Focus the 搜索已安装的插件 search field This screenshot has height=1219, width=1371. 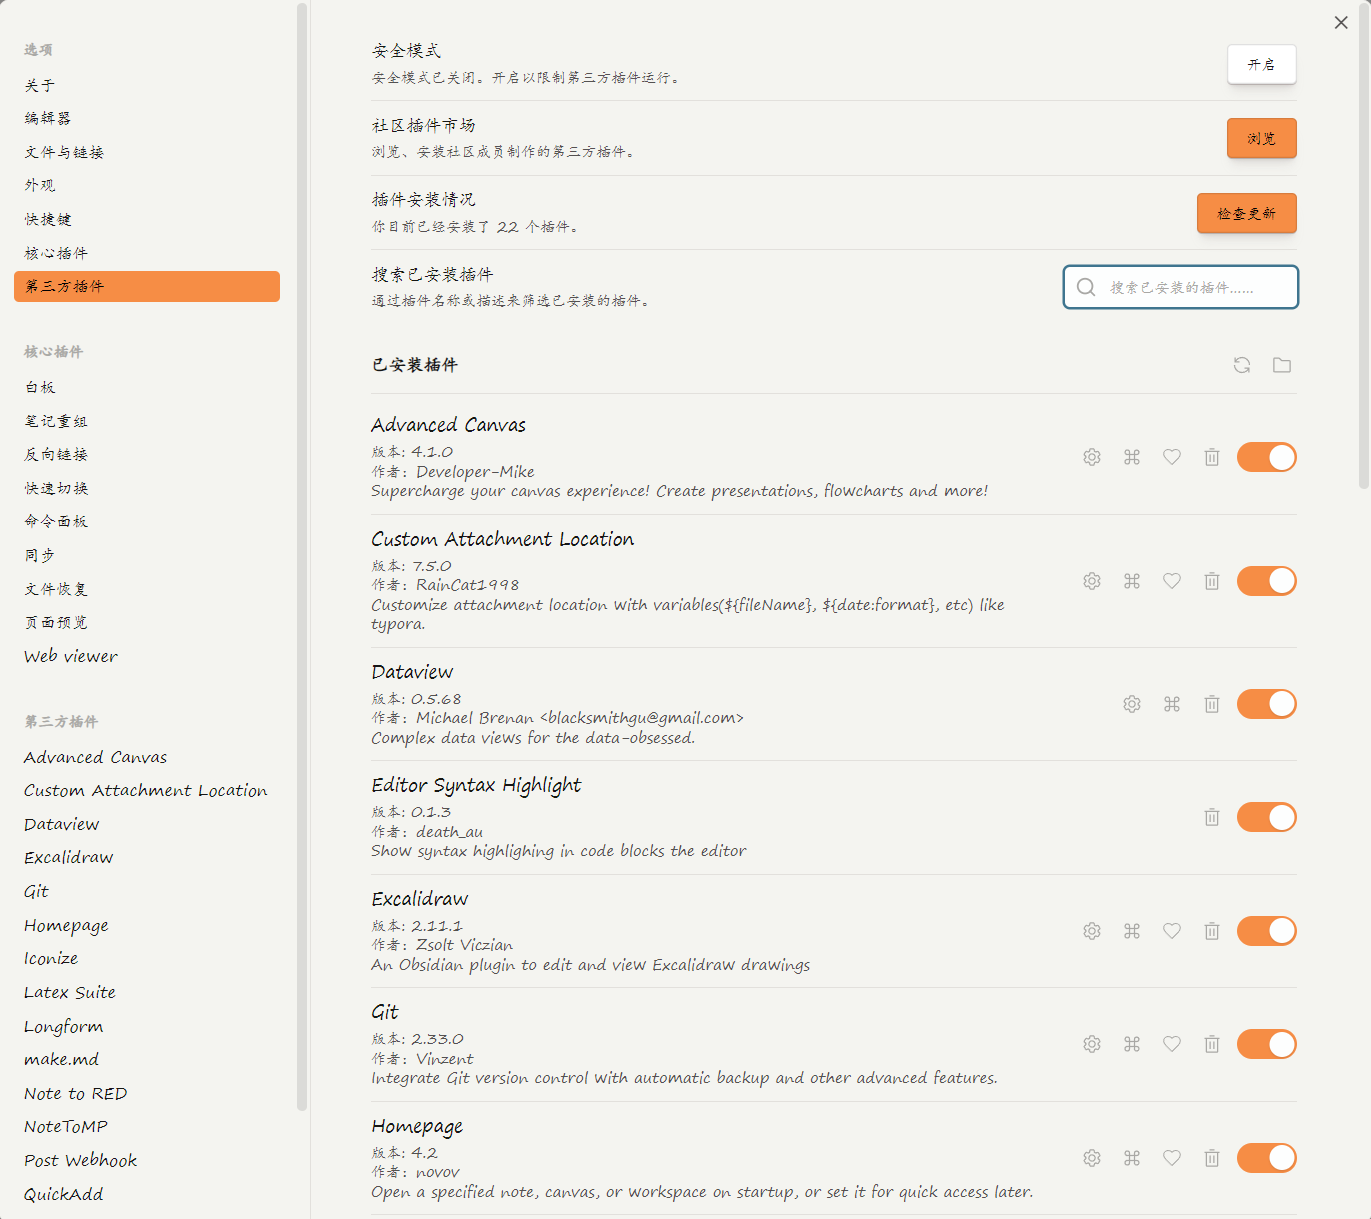tap(1181, 287)
